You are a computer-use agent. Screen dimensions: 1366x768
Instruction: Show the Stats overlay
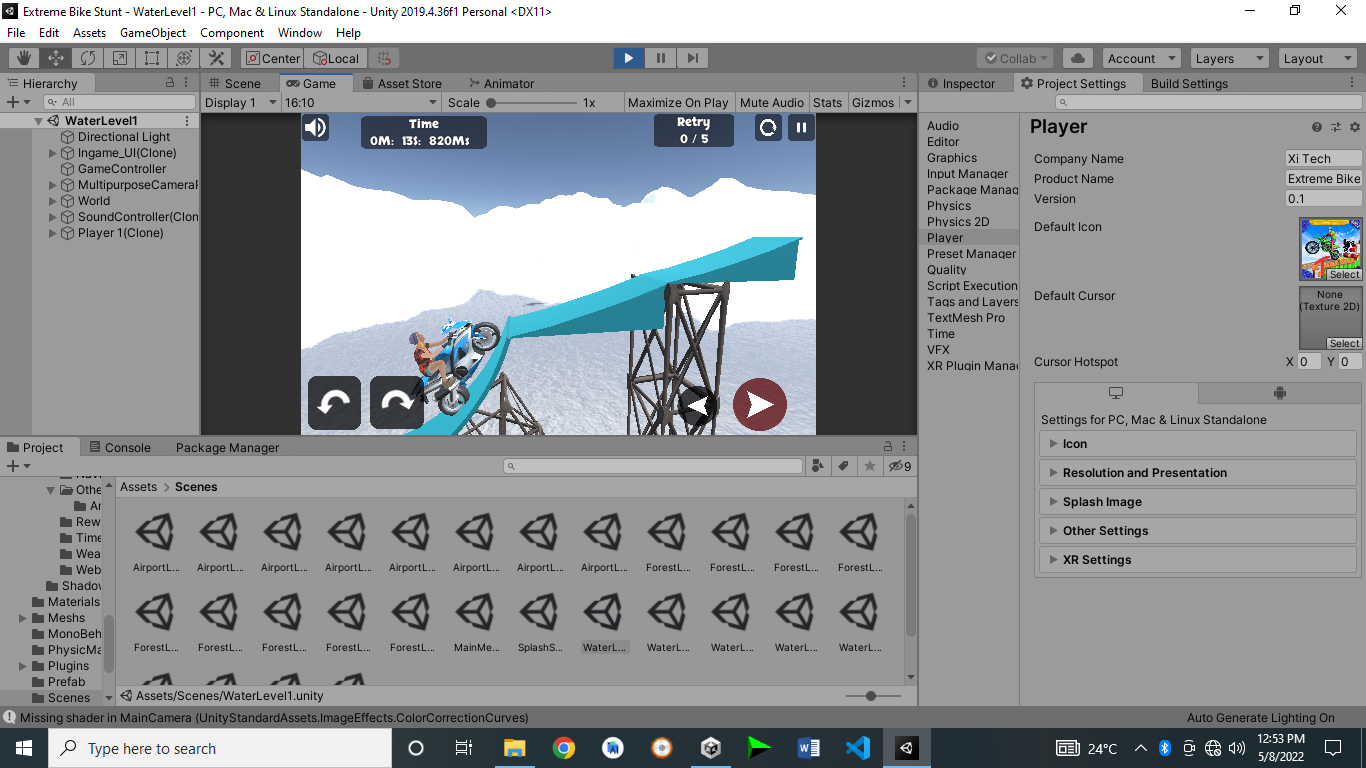pos(828,102)
